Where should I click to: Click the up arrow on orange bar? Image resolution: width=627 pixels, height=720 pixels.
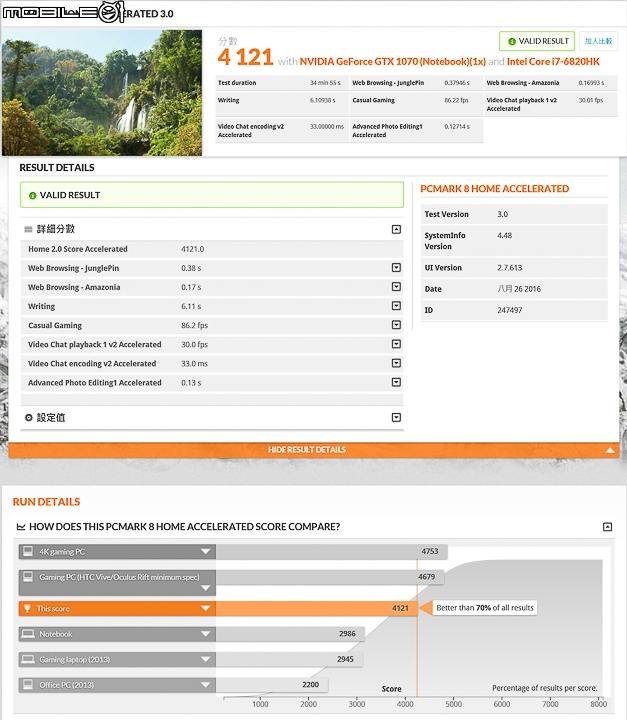[x=610, y=450]
